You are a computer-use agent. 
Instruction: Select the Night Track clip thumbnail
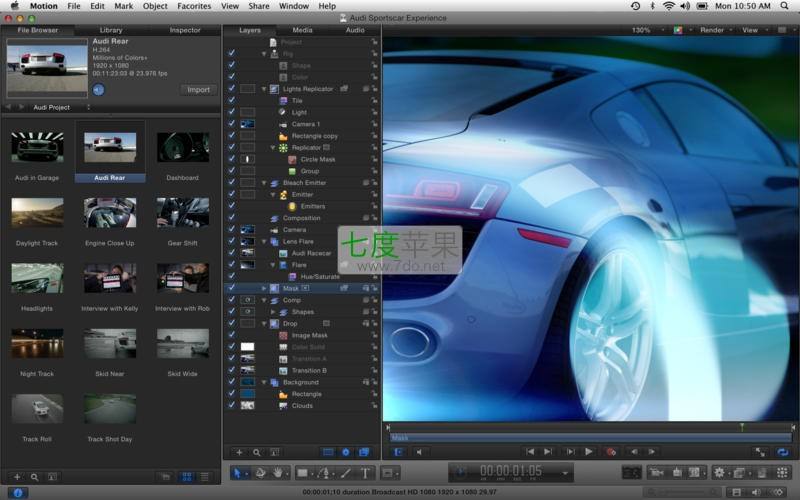click(x=37, y=343)
